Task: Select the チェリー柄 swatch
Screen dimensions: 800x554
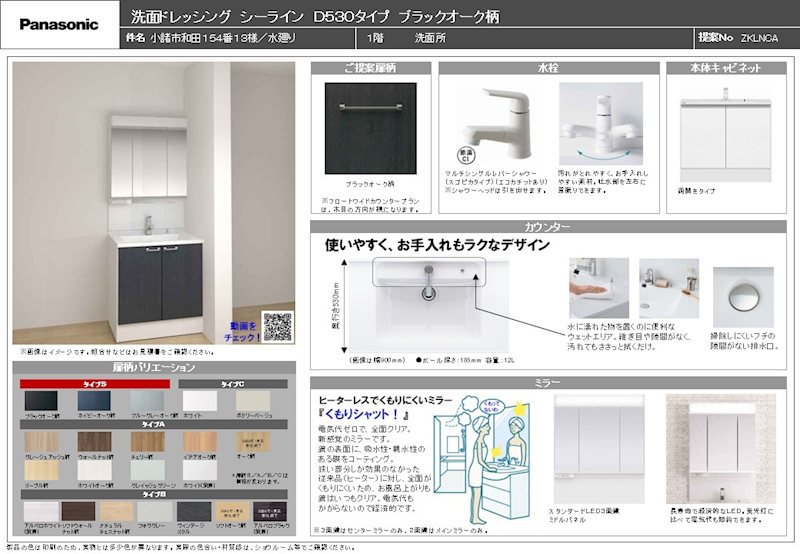Action: point(147,442)
